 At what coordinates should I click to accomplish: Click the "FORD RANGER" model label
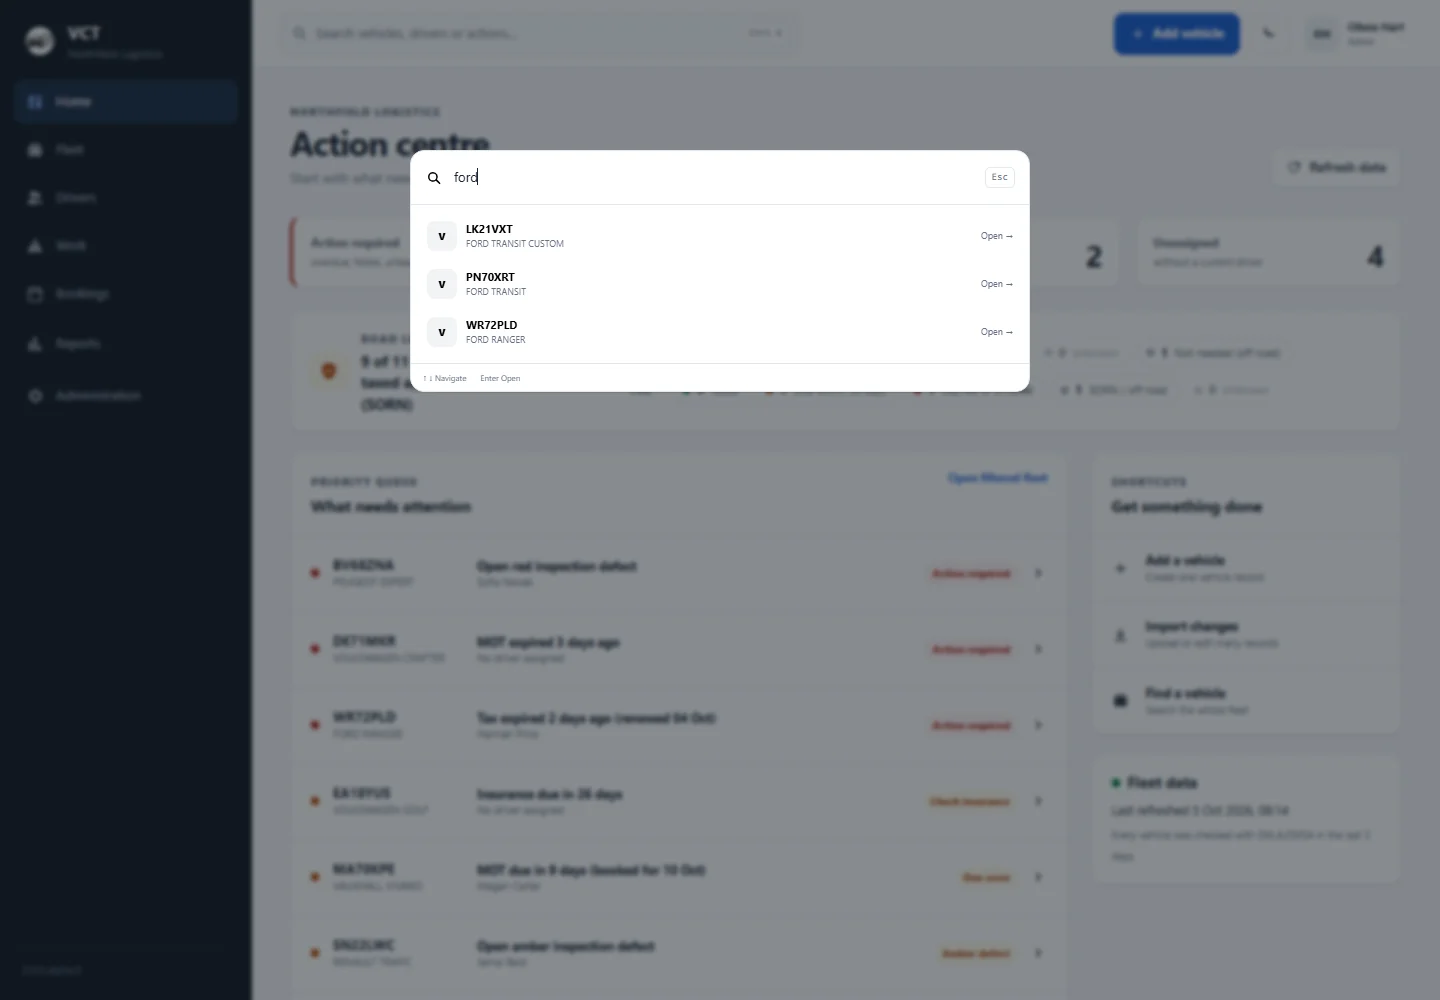click(x=496, y=340)
